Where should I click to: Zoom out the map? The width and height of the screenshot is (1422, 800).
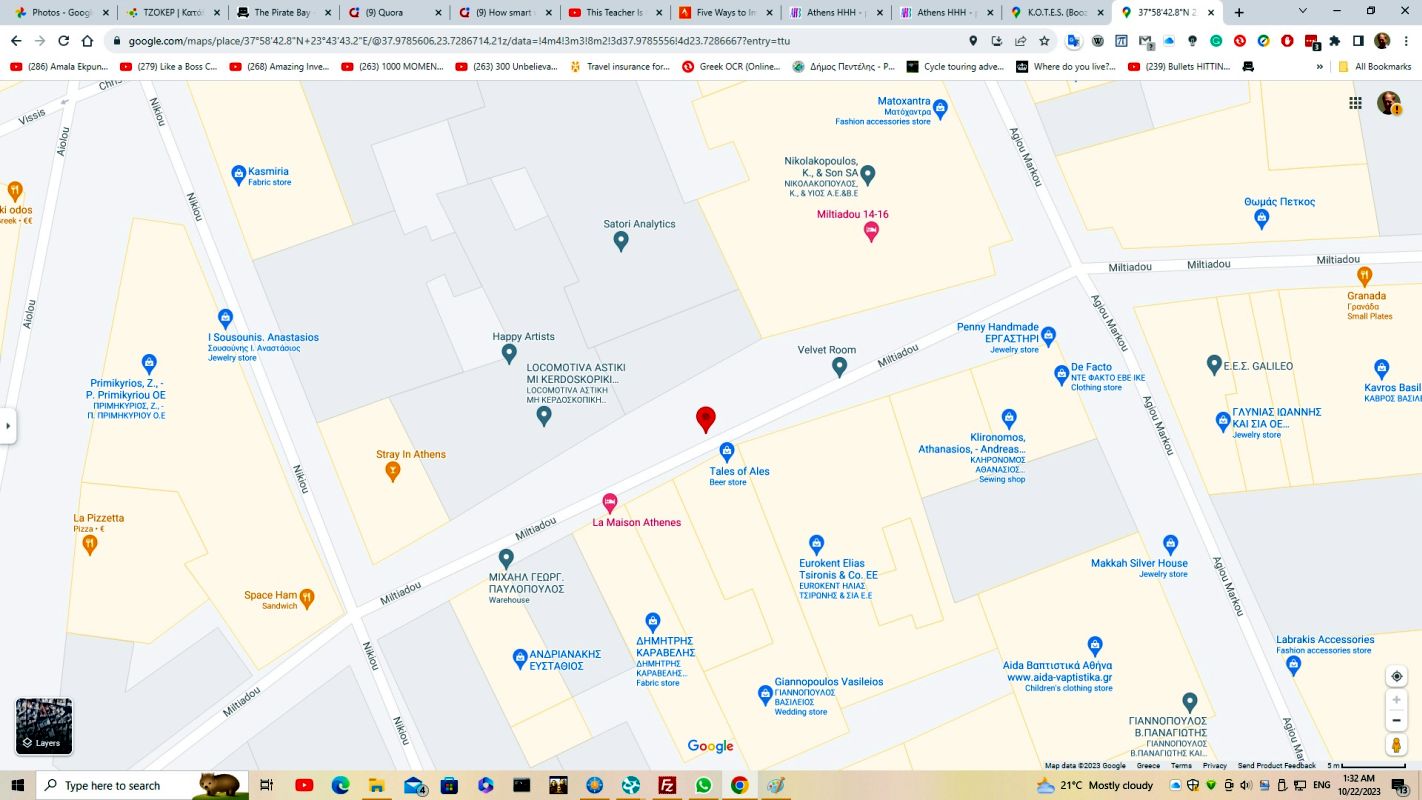(x=1397, y=721)
